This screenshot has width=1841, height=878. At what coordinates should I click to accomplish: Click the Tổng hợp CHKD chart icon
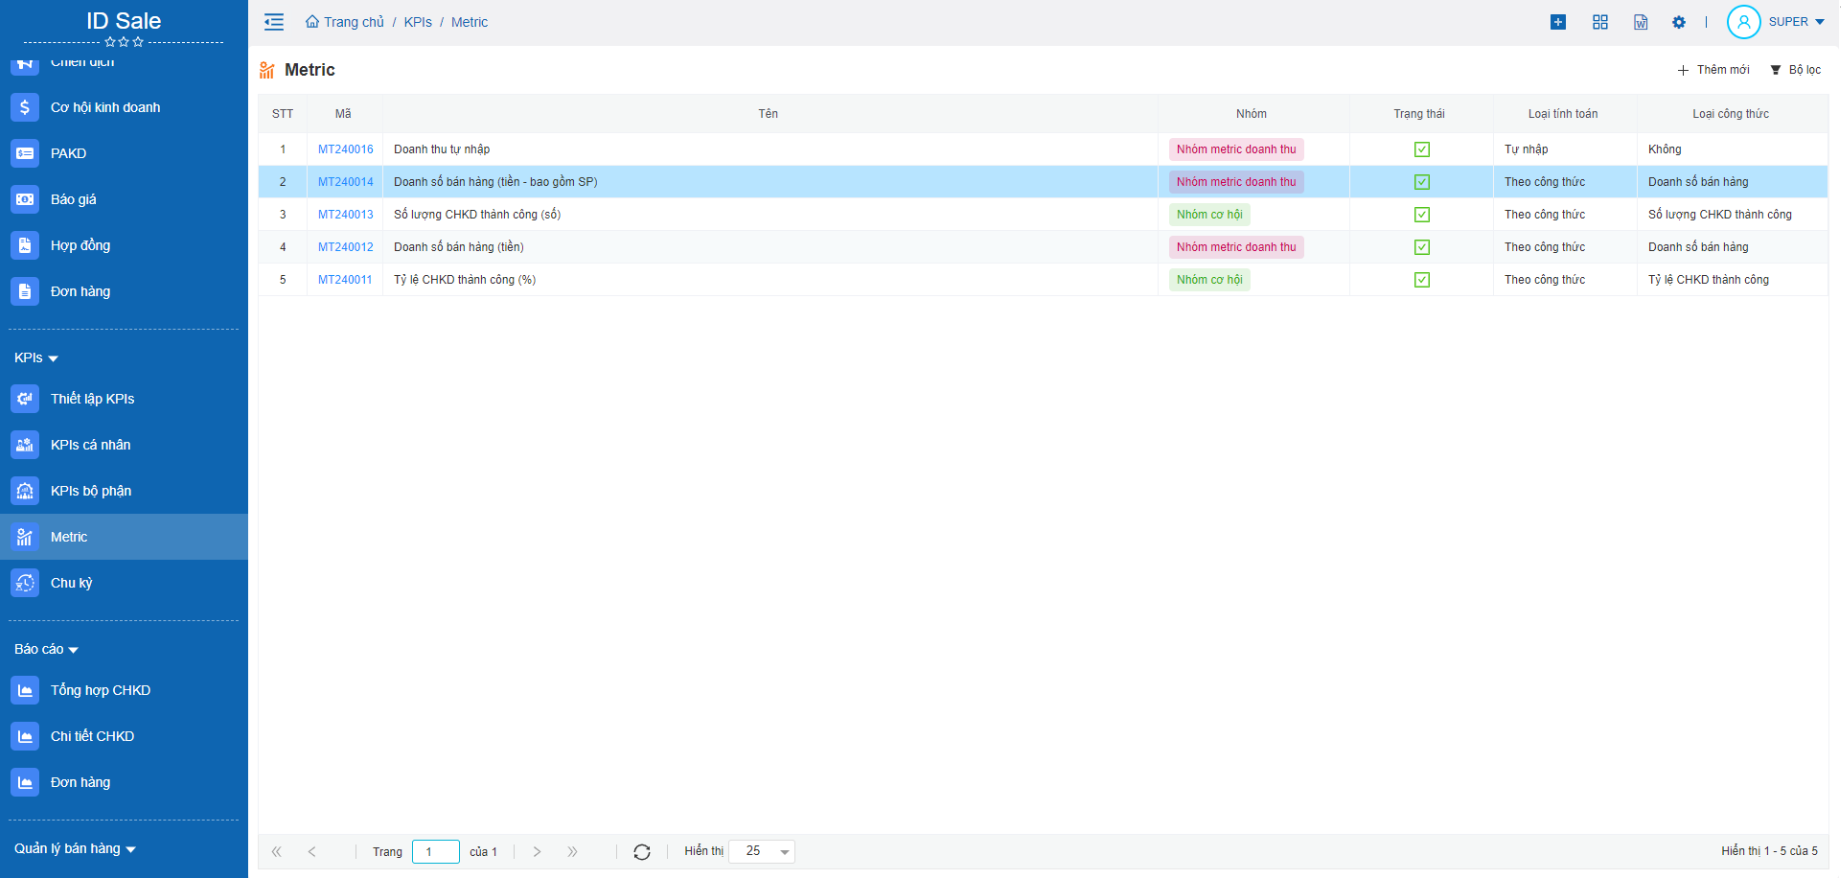point(25,690)
